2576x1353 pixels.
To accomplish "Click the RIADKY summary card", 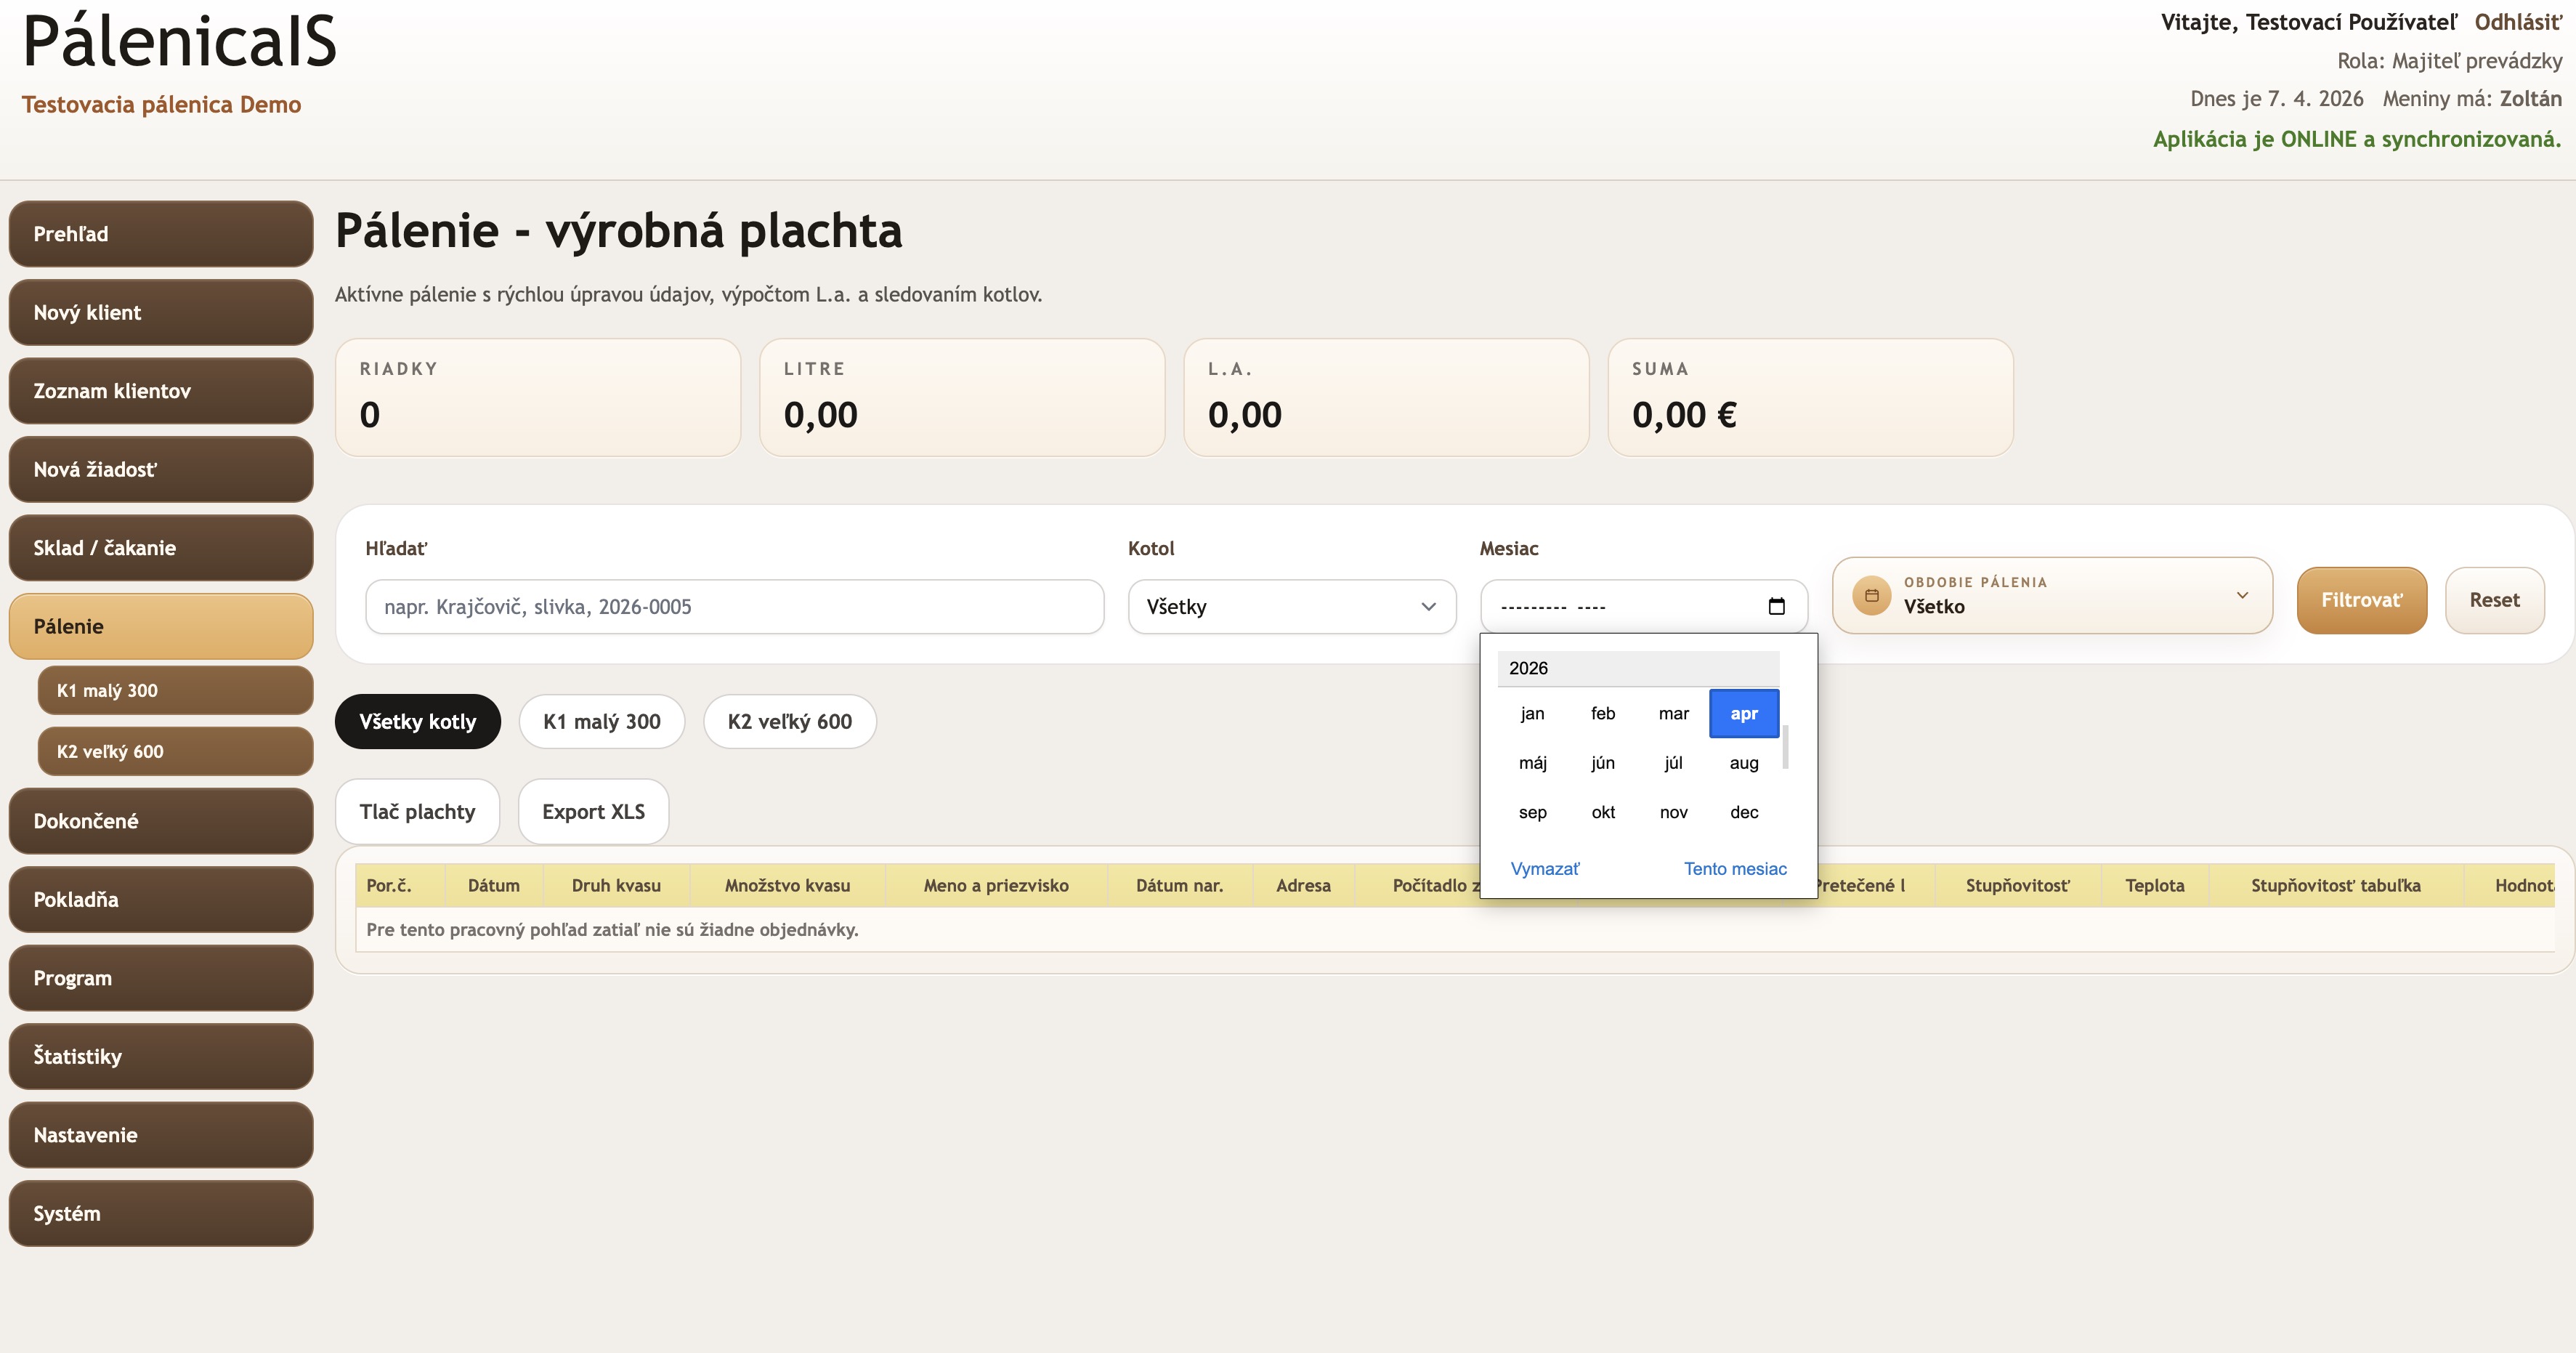I will tap(538, 397).
